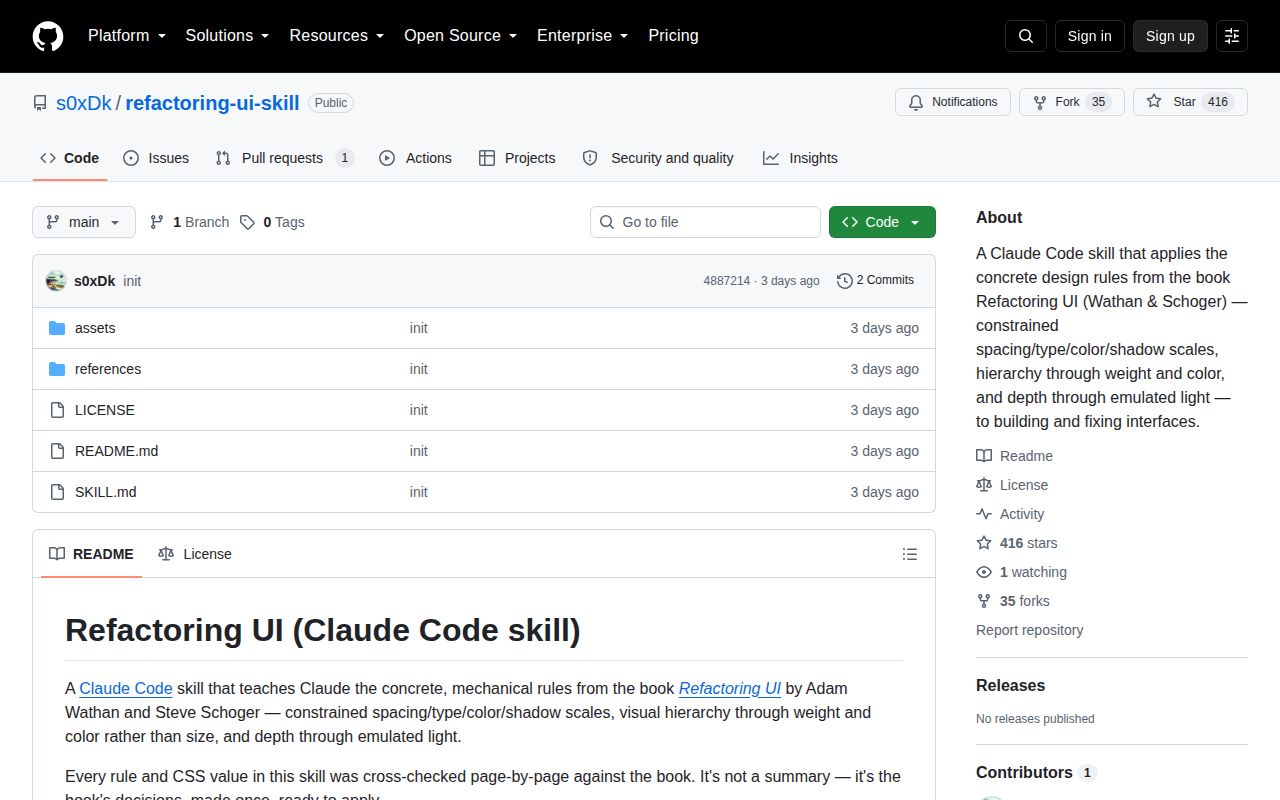
Task: Click the Notifications bell button
Action: click(x=953, y=102)
